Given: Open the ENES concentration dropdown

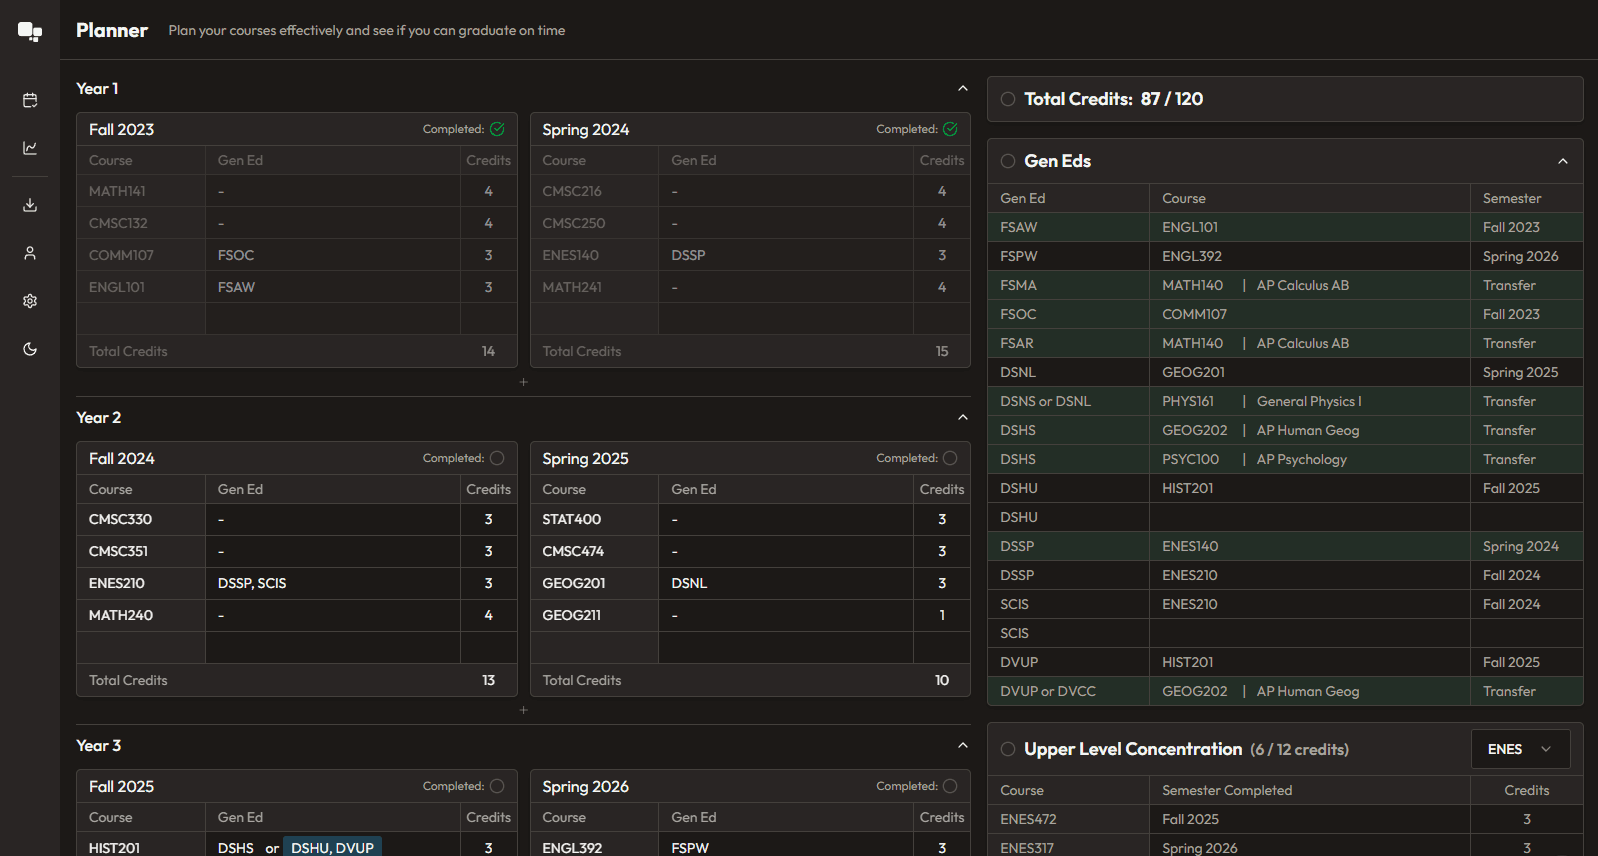Looking at the screenshot, I should tap(1520, 749).
